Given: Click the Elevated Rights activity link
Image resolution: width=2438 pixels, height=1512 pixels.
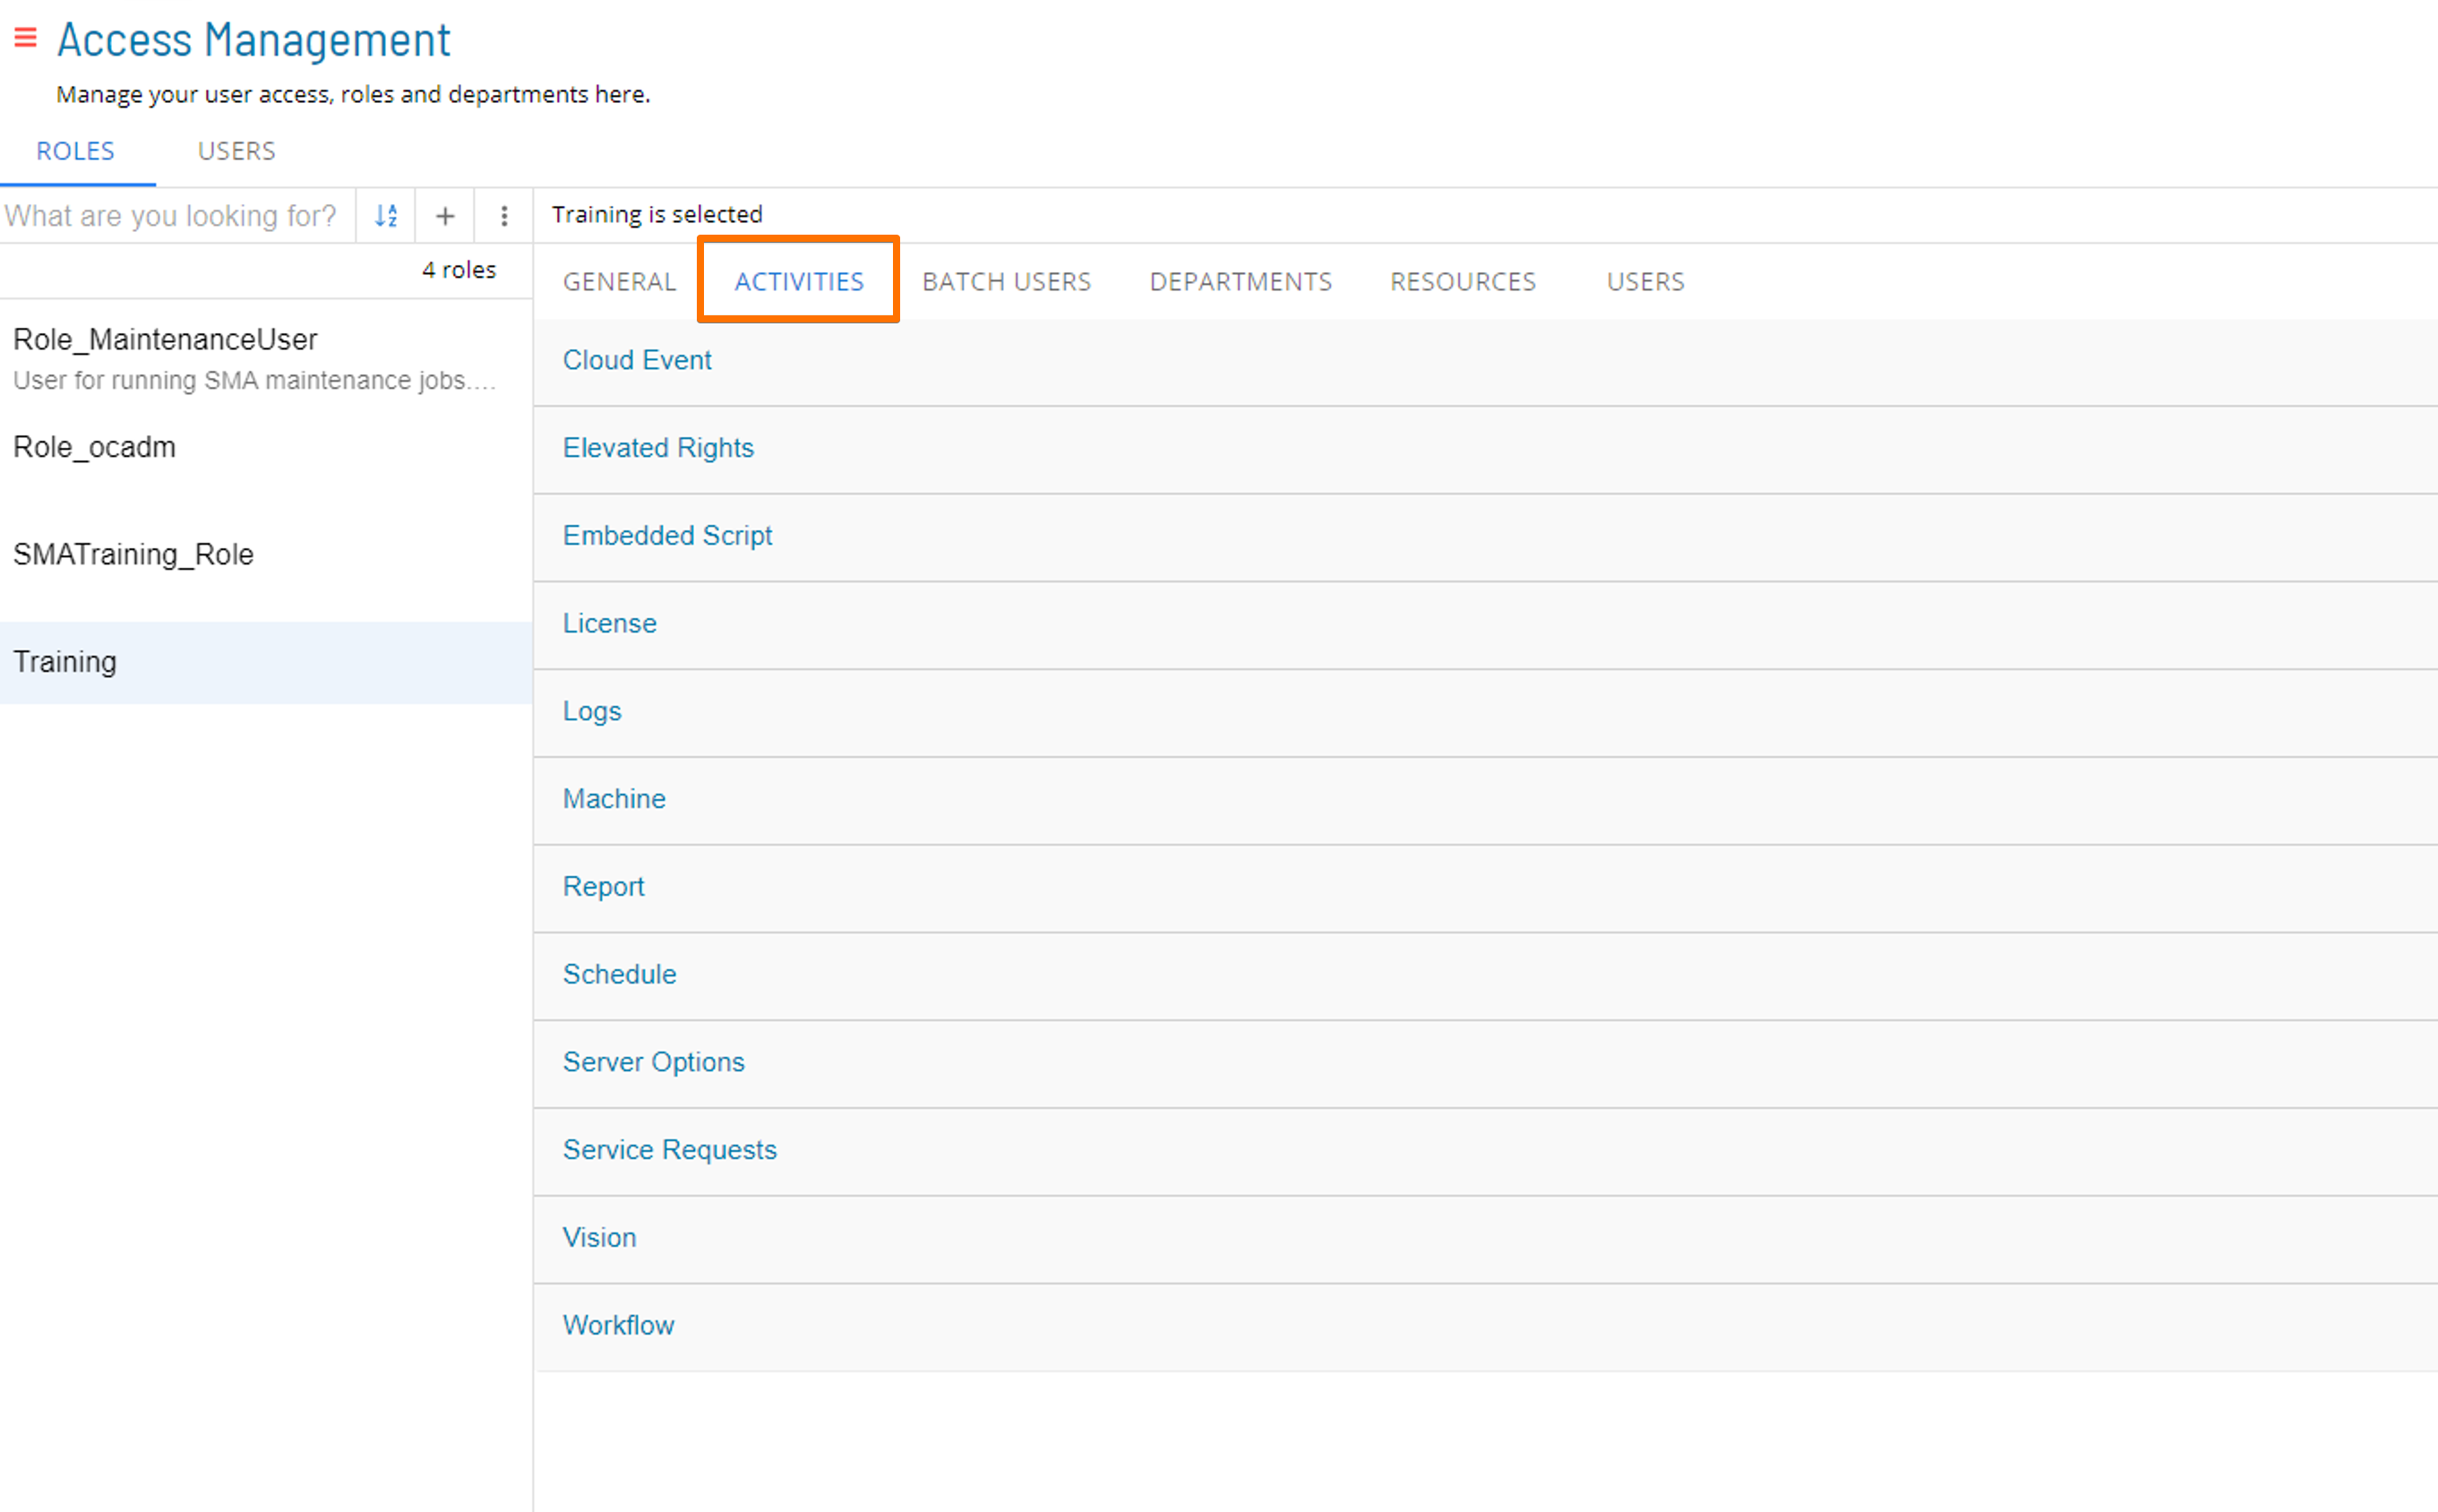Looking at the screenshot, I should [x=658, y=448].
